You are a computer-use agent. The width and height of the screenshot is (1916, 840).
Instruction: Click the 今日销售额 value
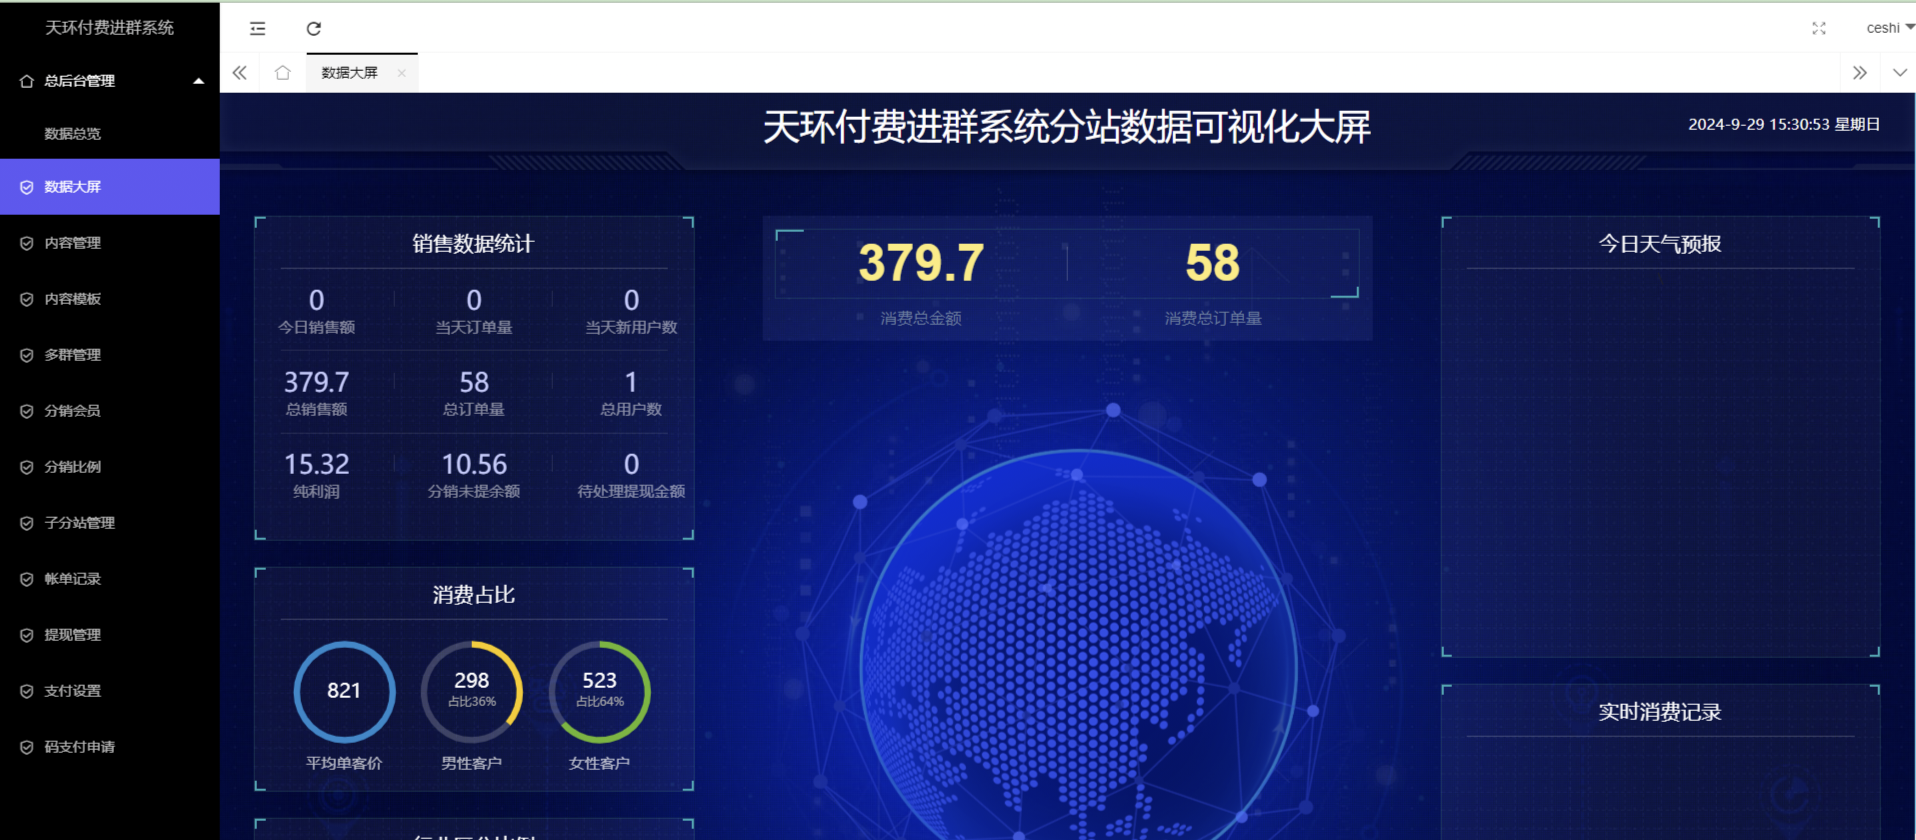[x=317, y=300]
